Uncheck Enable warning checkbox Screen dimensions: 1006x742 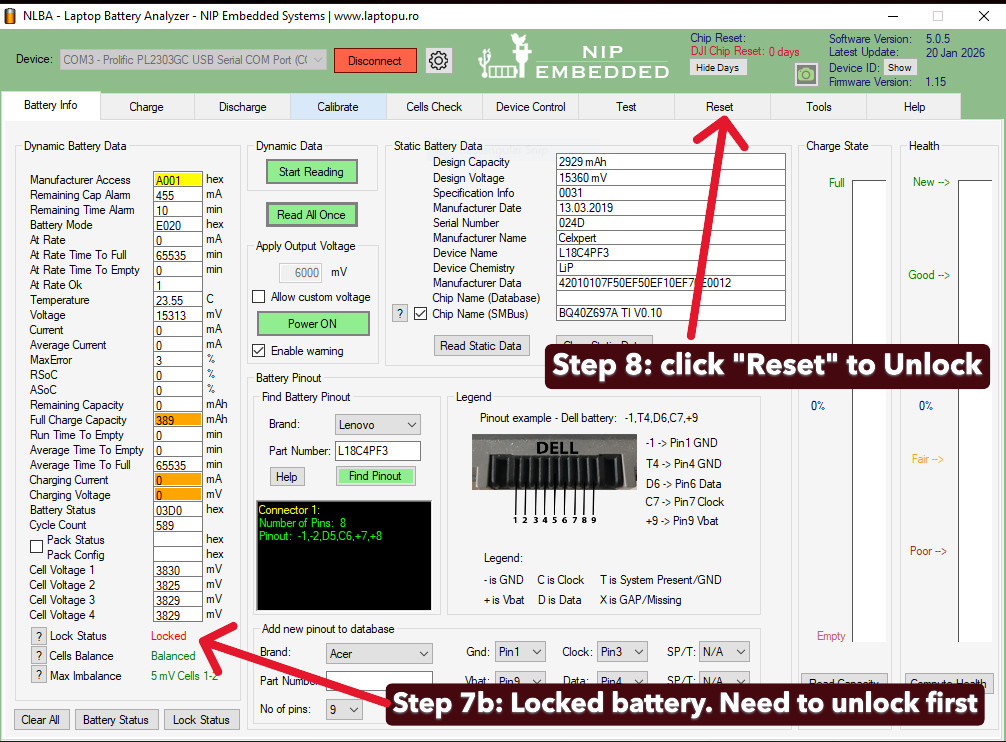[259, 351]
